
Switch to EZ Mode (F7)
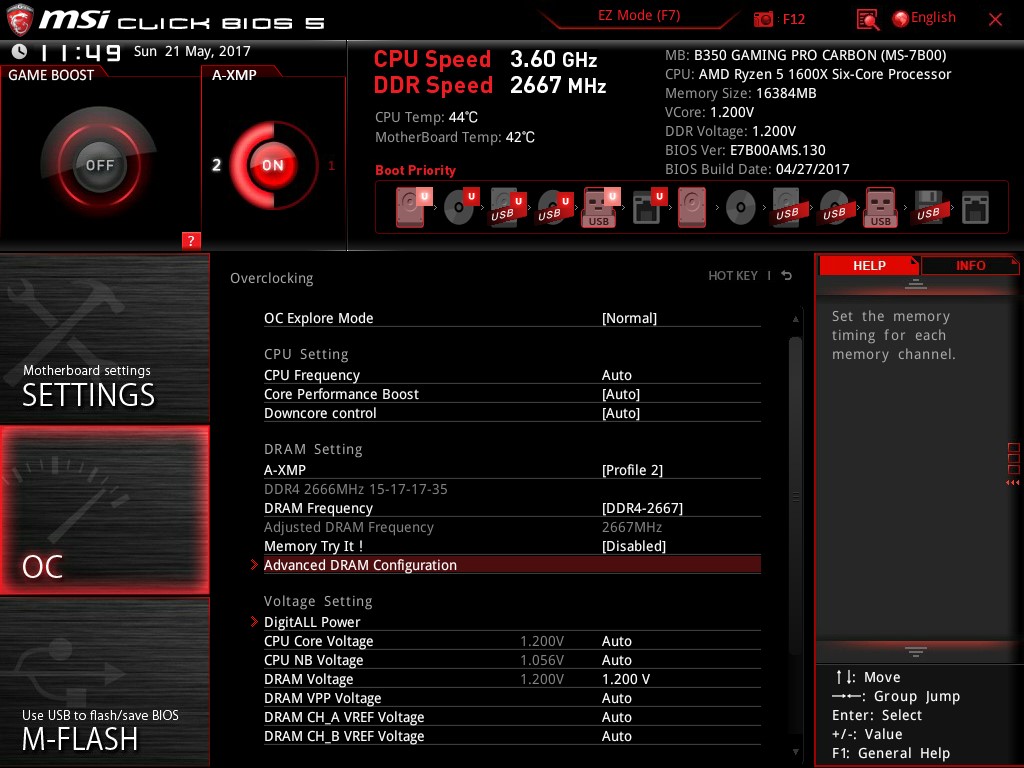(x=639, y=16)
